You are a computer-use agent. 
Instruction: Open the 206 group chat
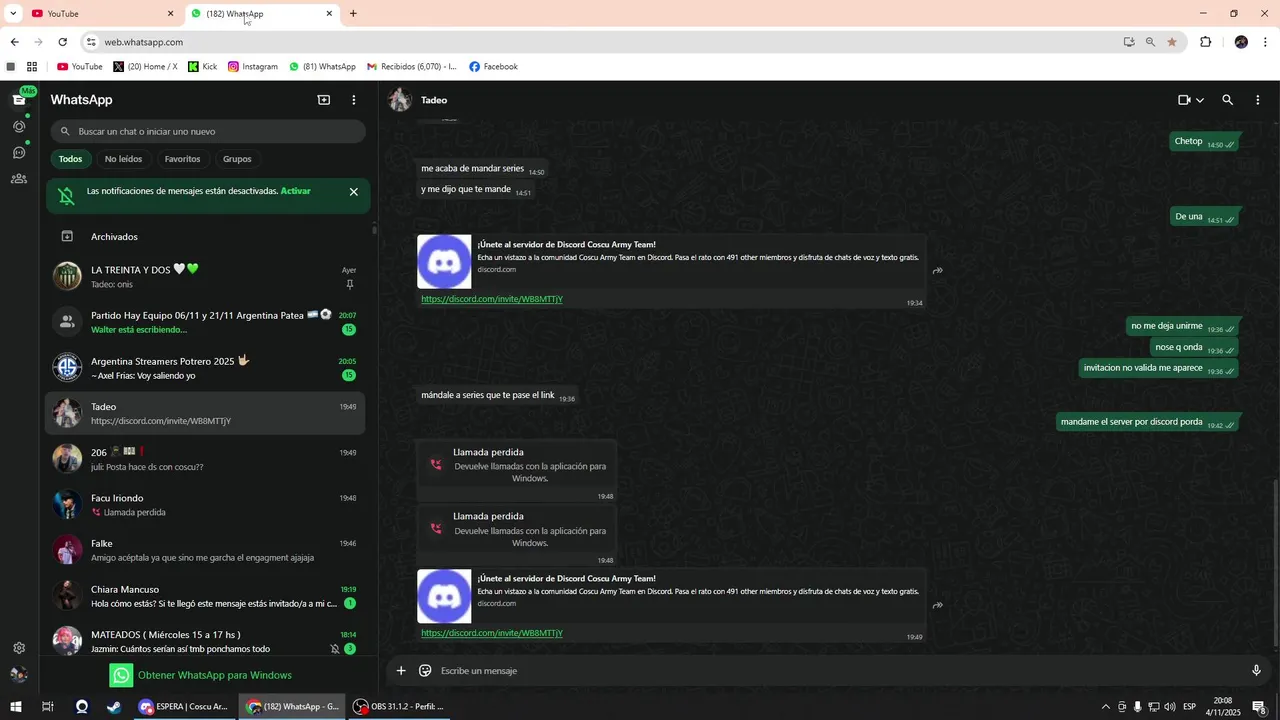click(x=206, y=459)
